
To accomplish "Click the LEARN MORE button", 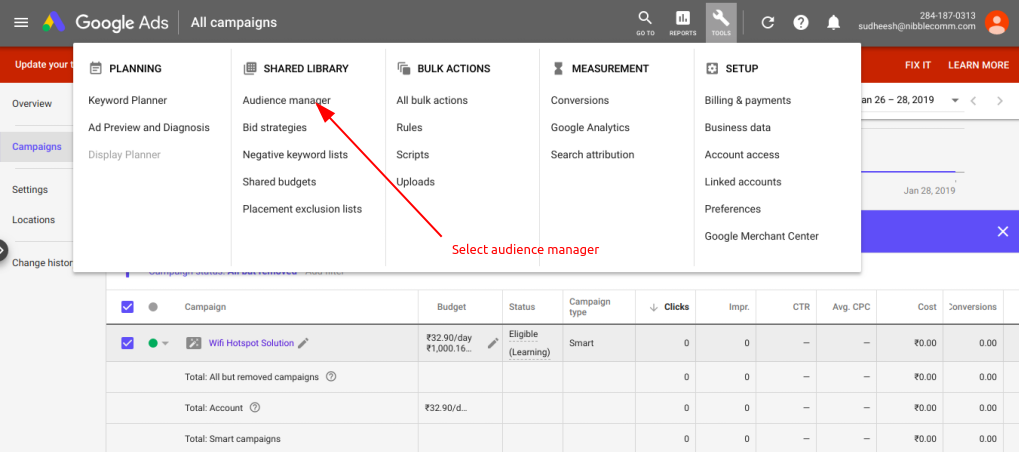I will [979, 66].
